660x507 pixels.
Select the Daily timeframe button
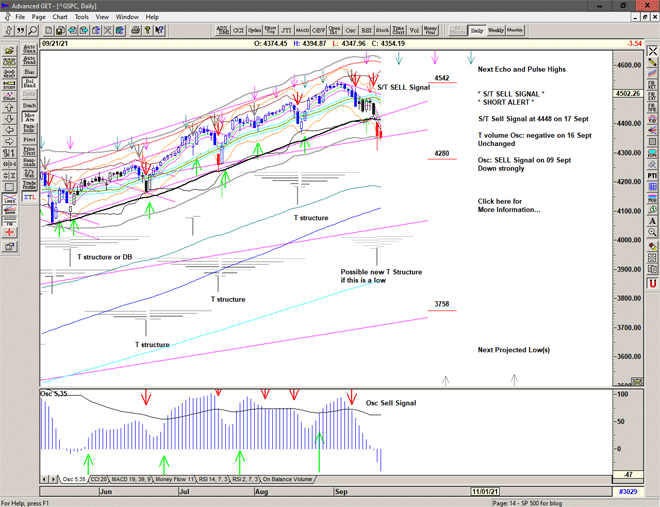pos(477,31)
